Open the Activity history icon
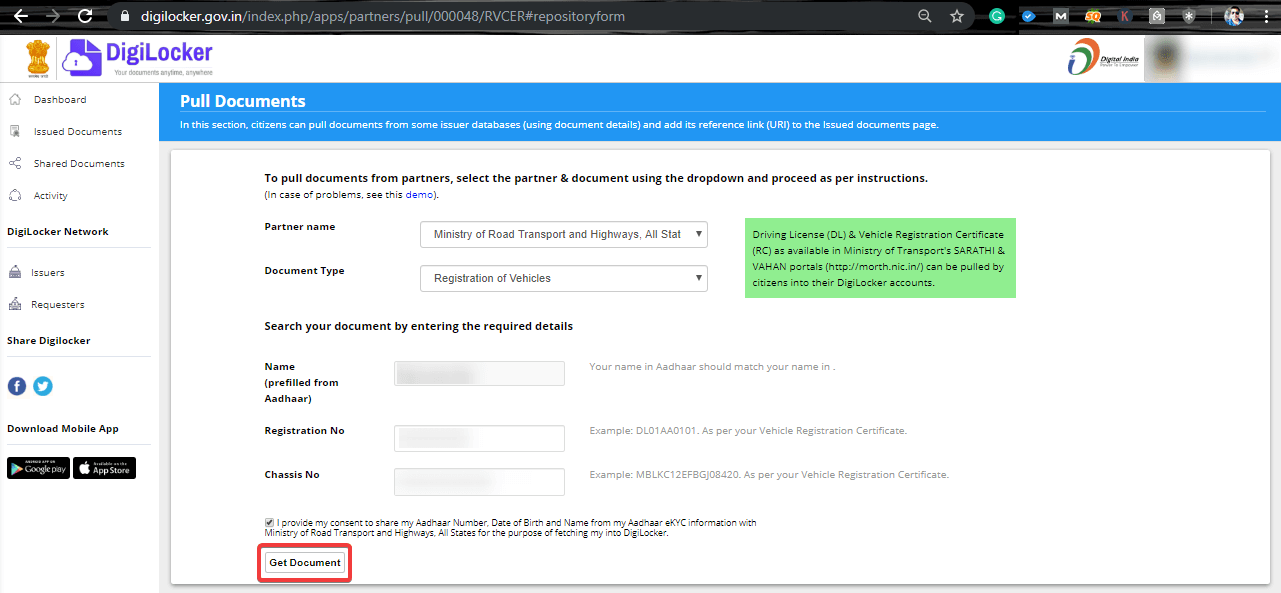 [14, 195]
